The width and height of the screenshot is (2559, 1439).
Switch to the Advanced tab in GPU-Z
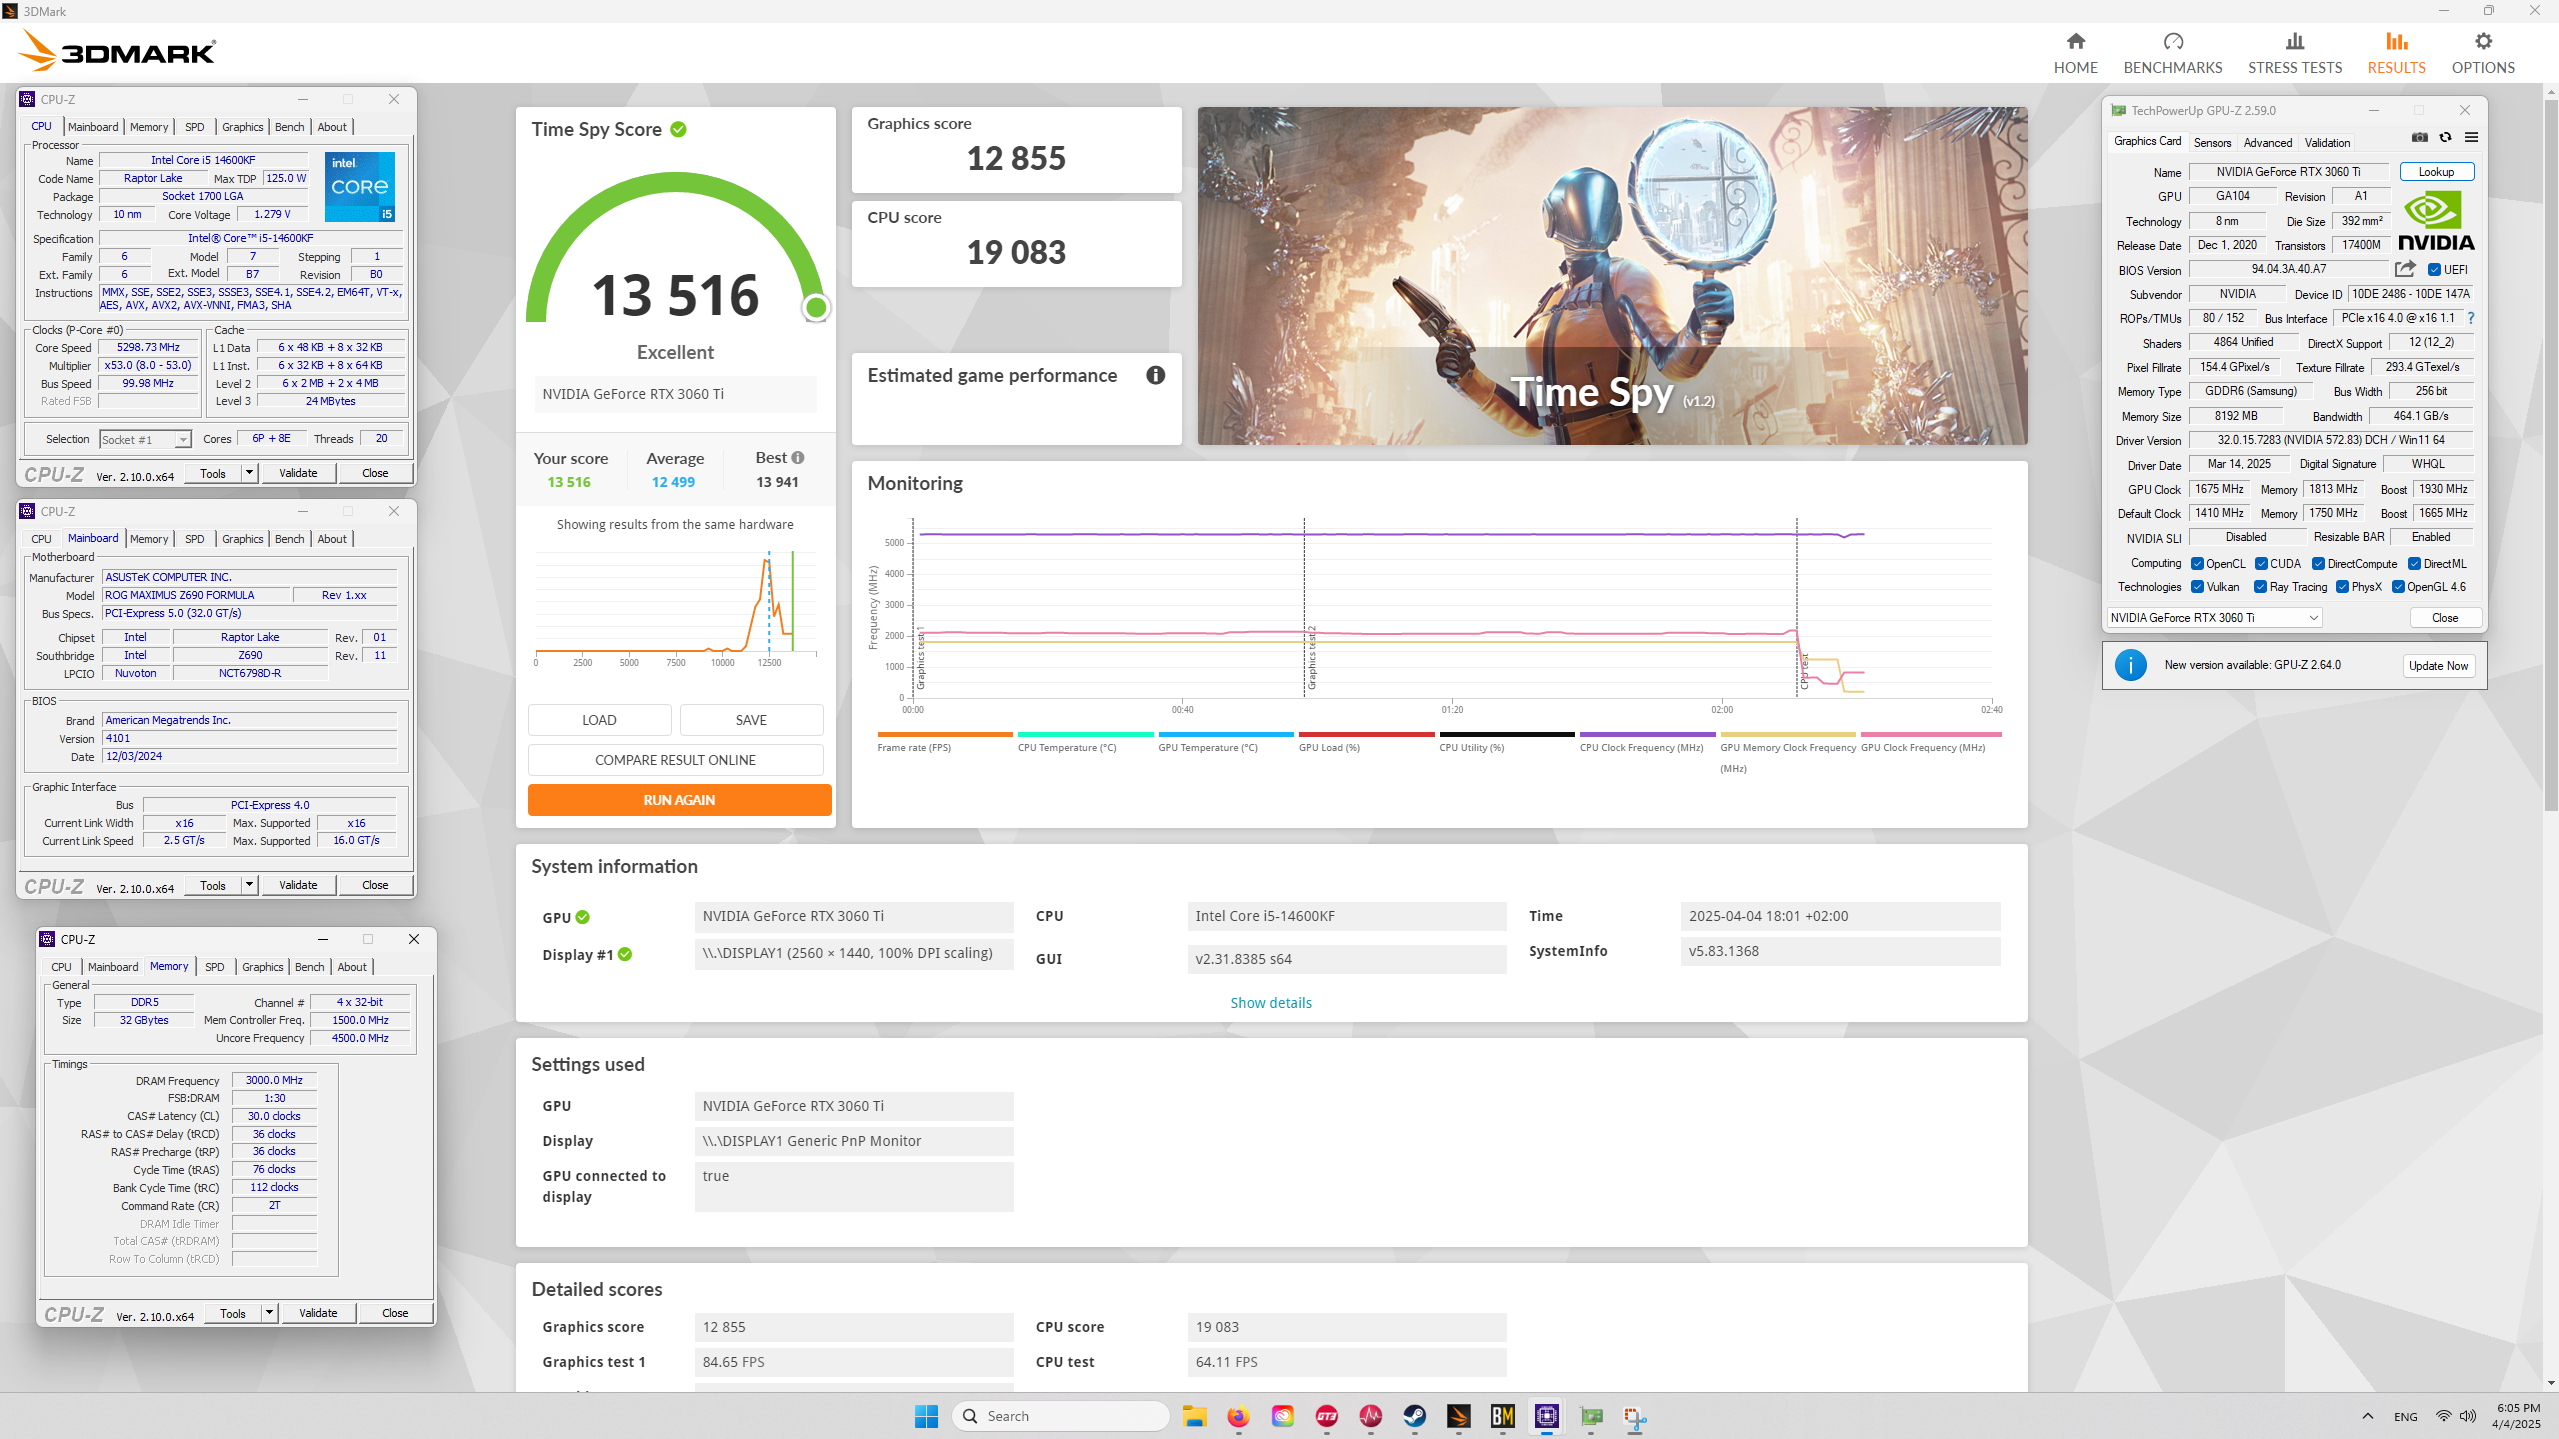tap(2267, 143)
